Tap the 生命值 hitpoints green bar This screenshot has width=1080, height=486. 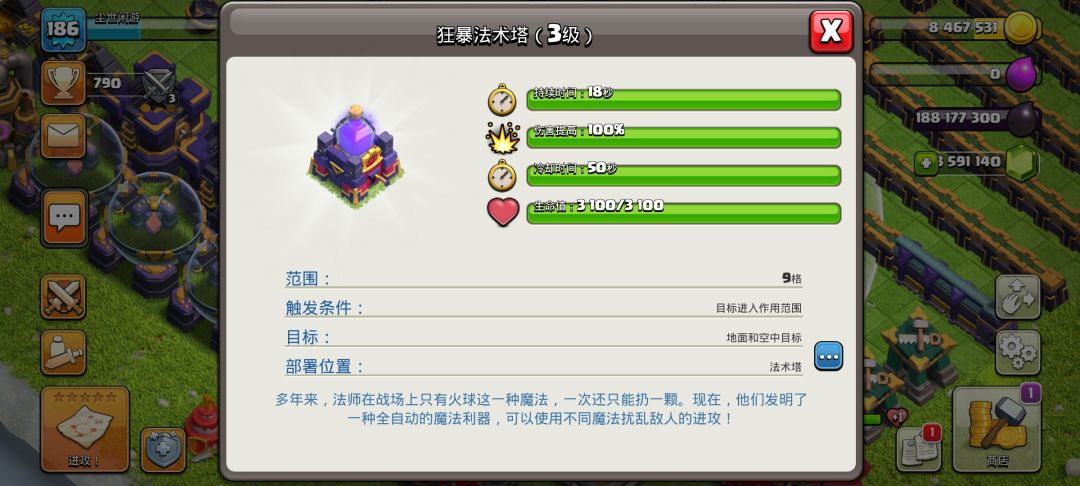(683, 213)
